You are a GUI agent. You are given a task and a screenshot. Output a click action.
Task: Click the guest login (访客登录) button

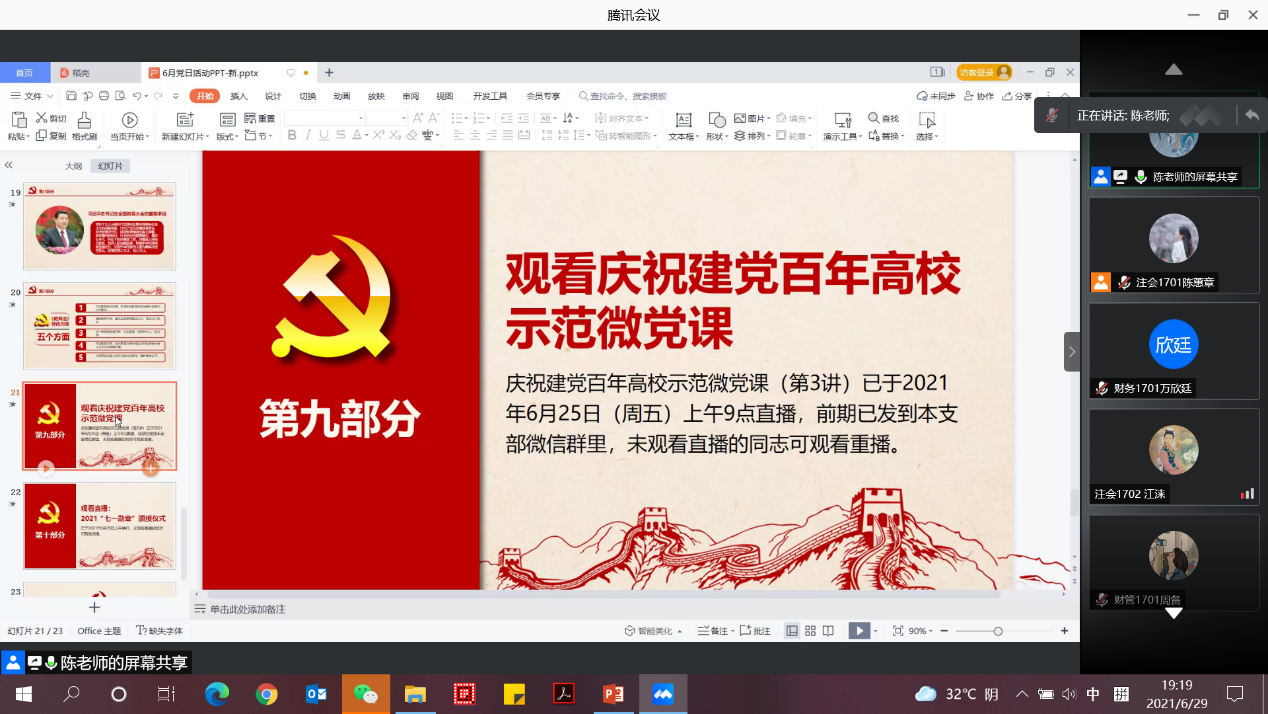[984, 72]
